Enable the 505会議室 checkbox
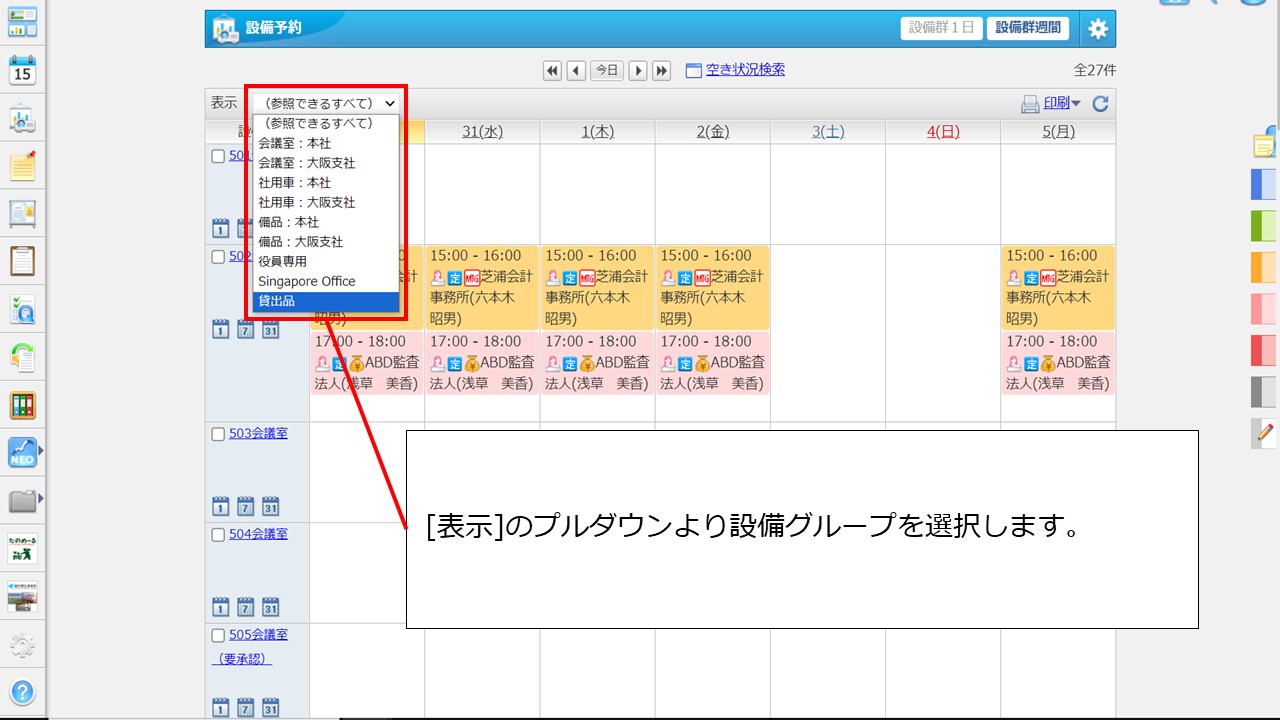Image resolution: width=1280 pixels, height=720 pixels. (x=218, y=635)
